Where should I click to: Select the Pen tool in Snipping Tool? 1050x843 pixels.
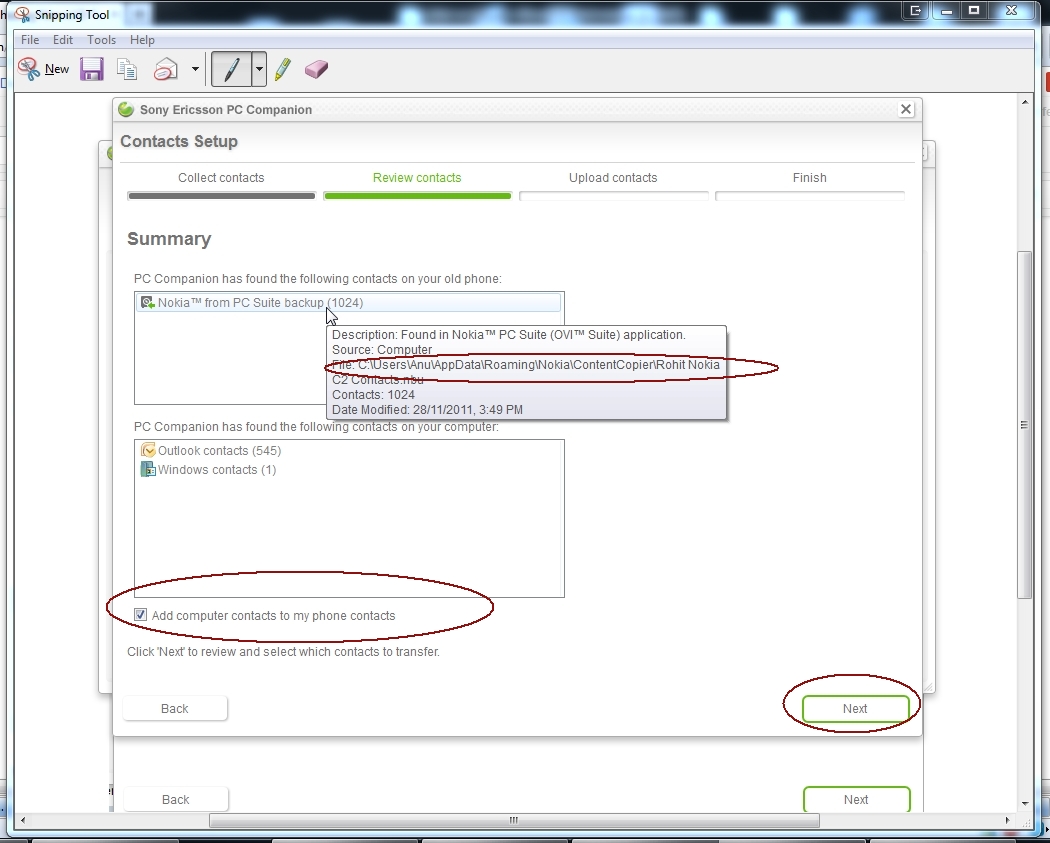(x=231, y=69)
